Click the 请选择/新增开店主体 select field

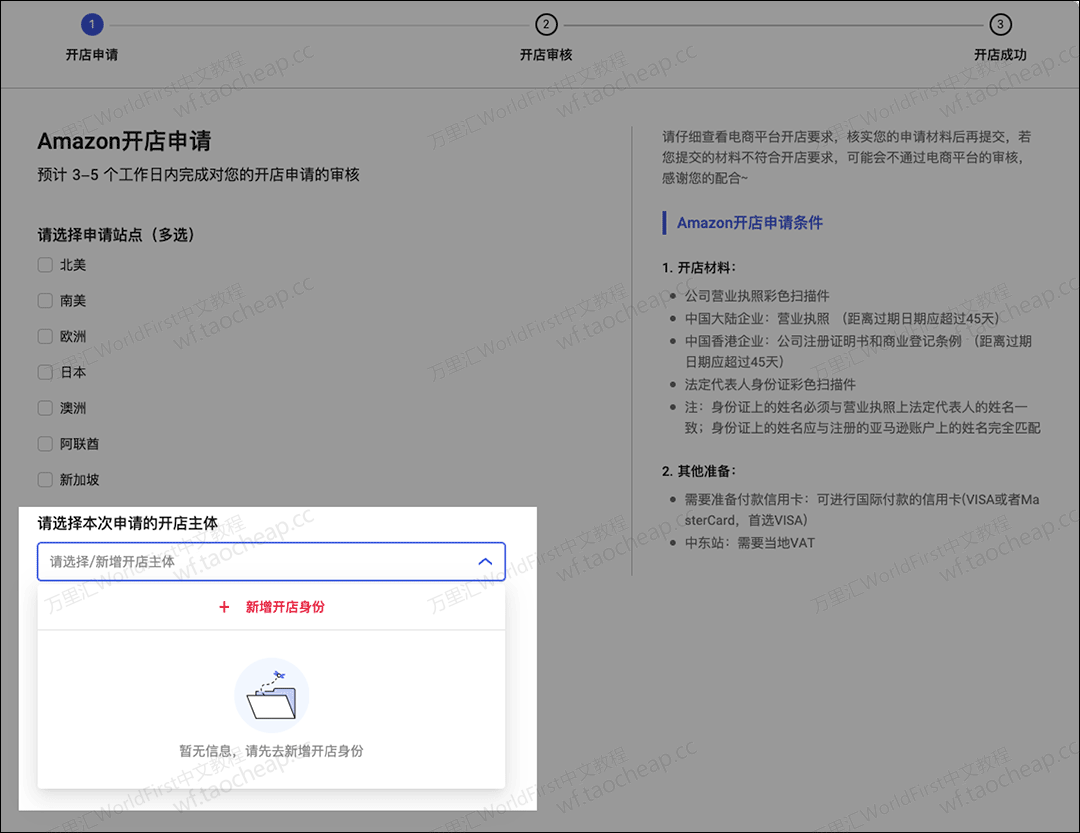click(x=271, y=562)
